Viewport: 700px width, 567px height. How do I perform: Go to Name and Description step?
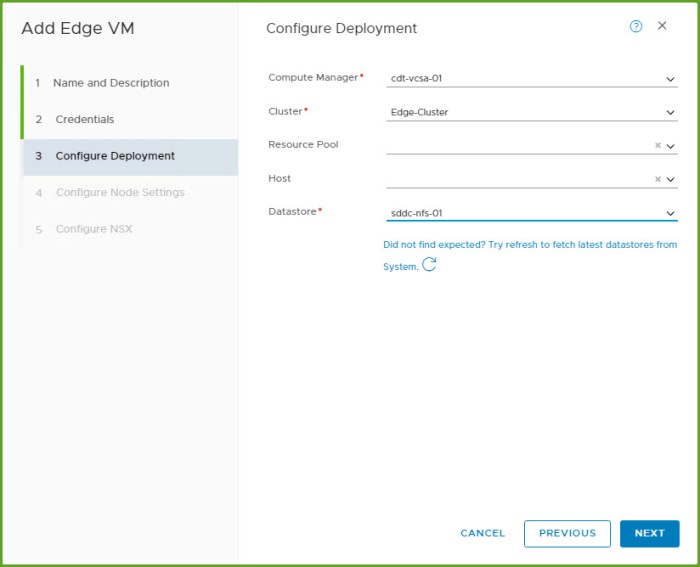(x=110, y=83)
